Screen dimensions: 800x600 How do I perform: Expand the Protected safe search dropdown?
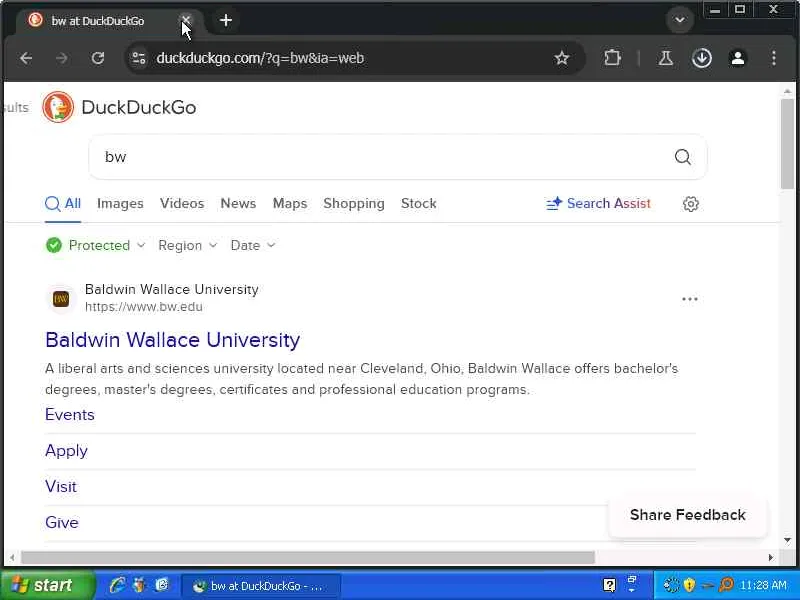(x=95, y=245)
